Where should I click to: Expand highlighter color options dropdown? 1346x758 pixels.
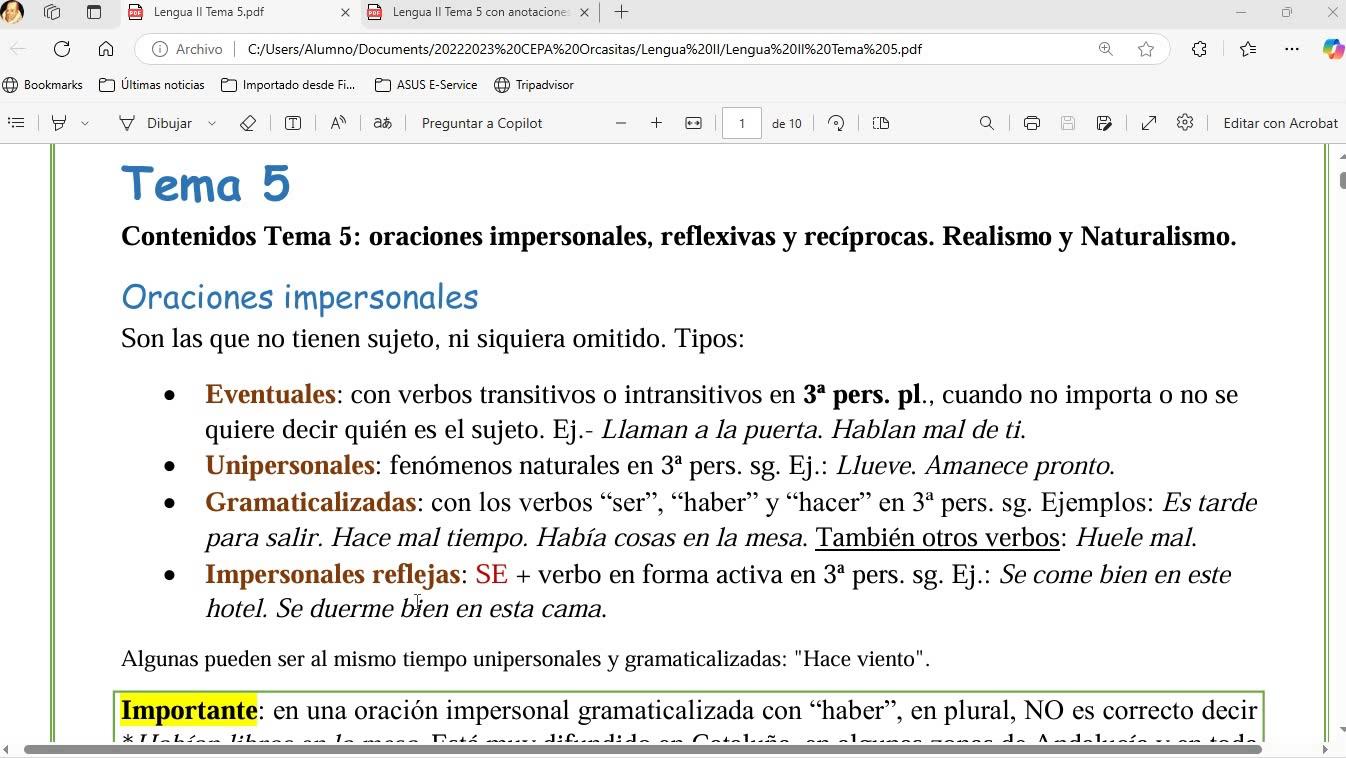(85, 123)
